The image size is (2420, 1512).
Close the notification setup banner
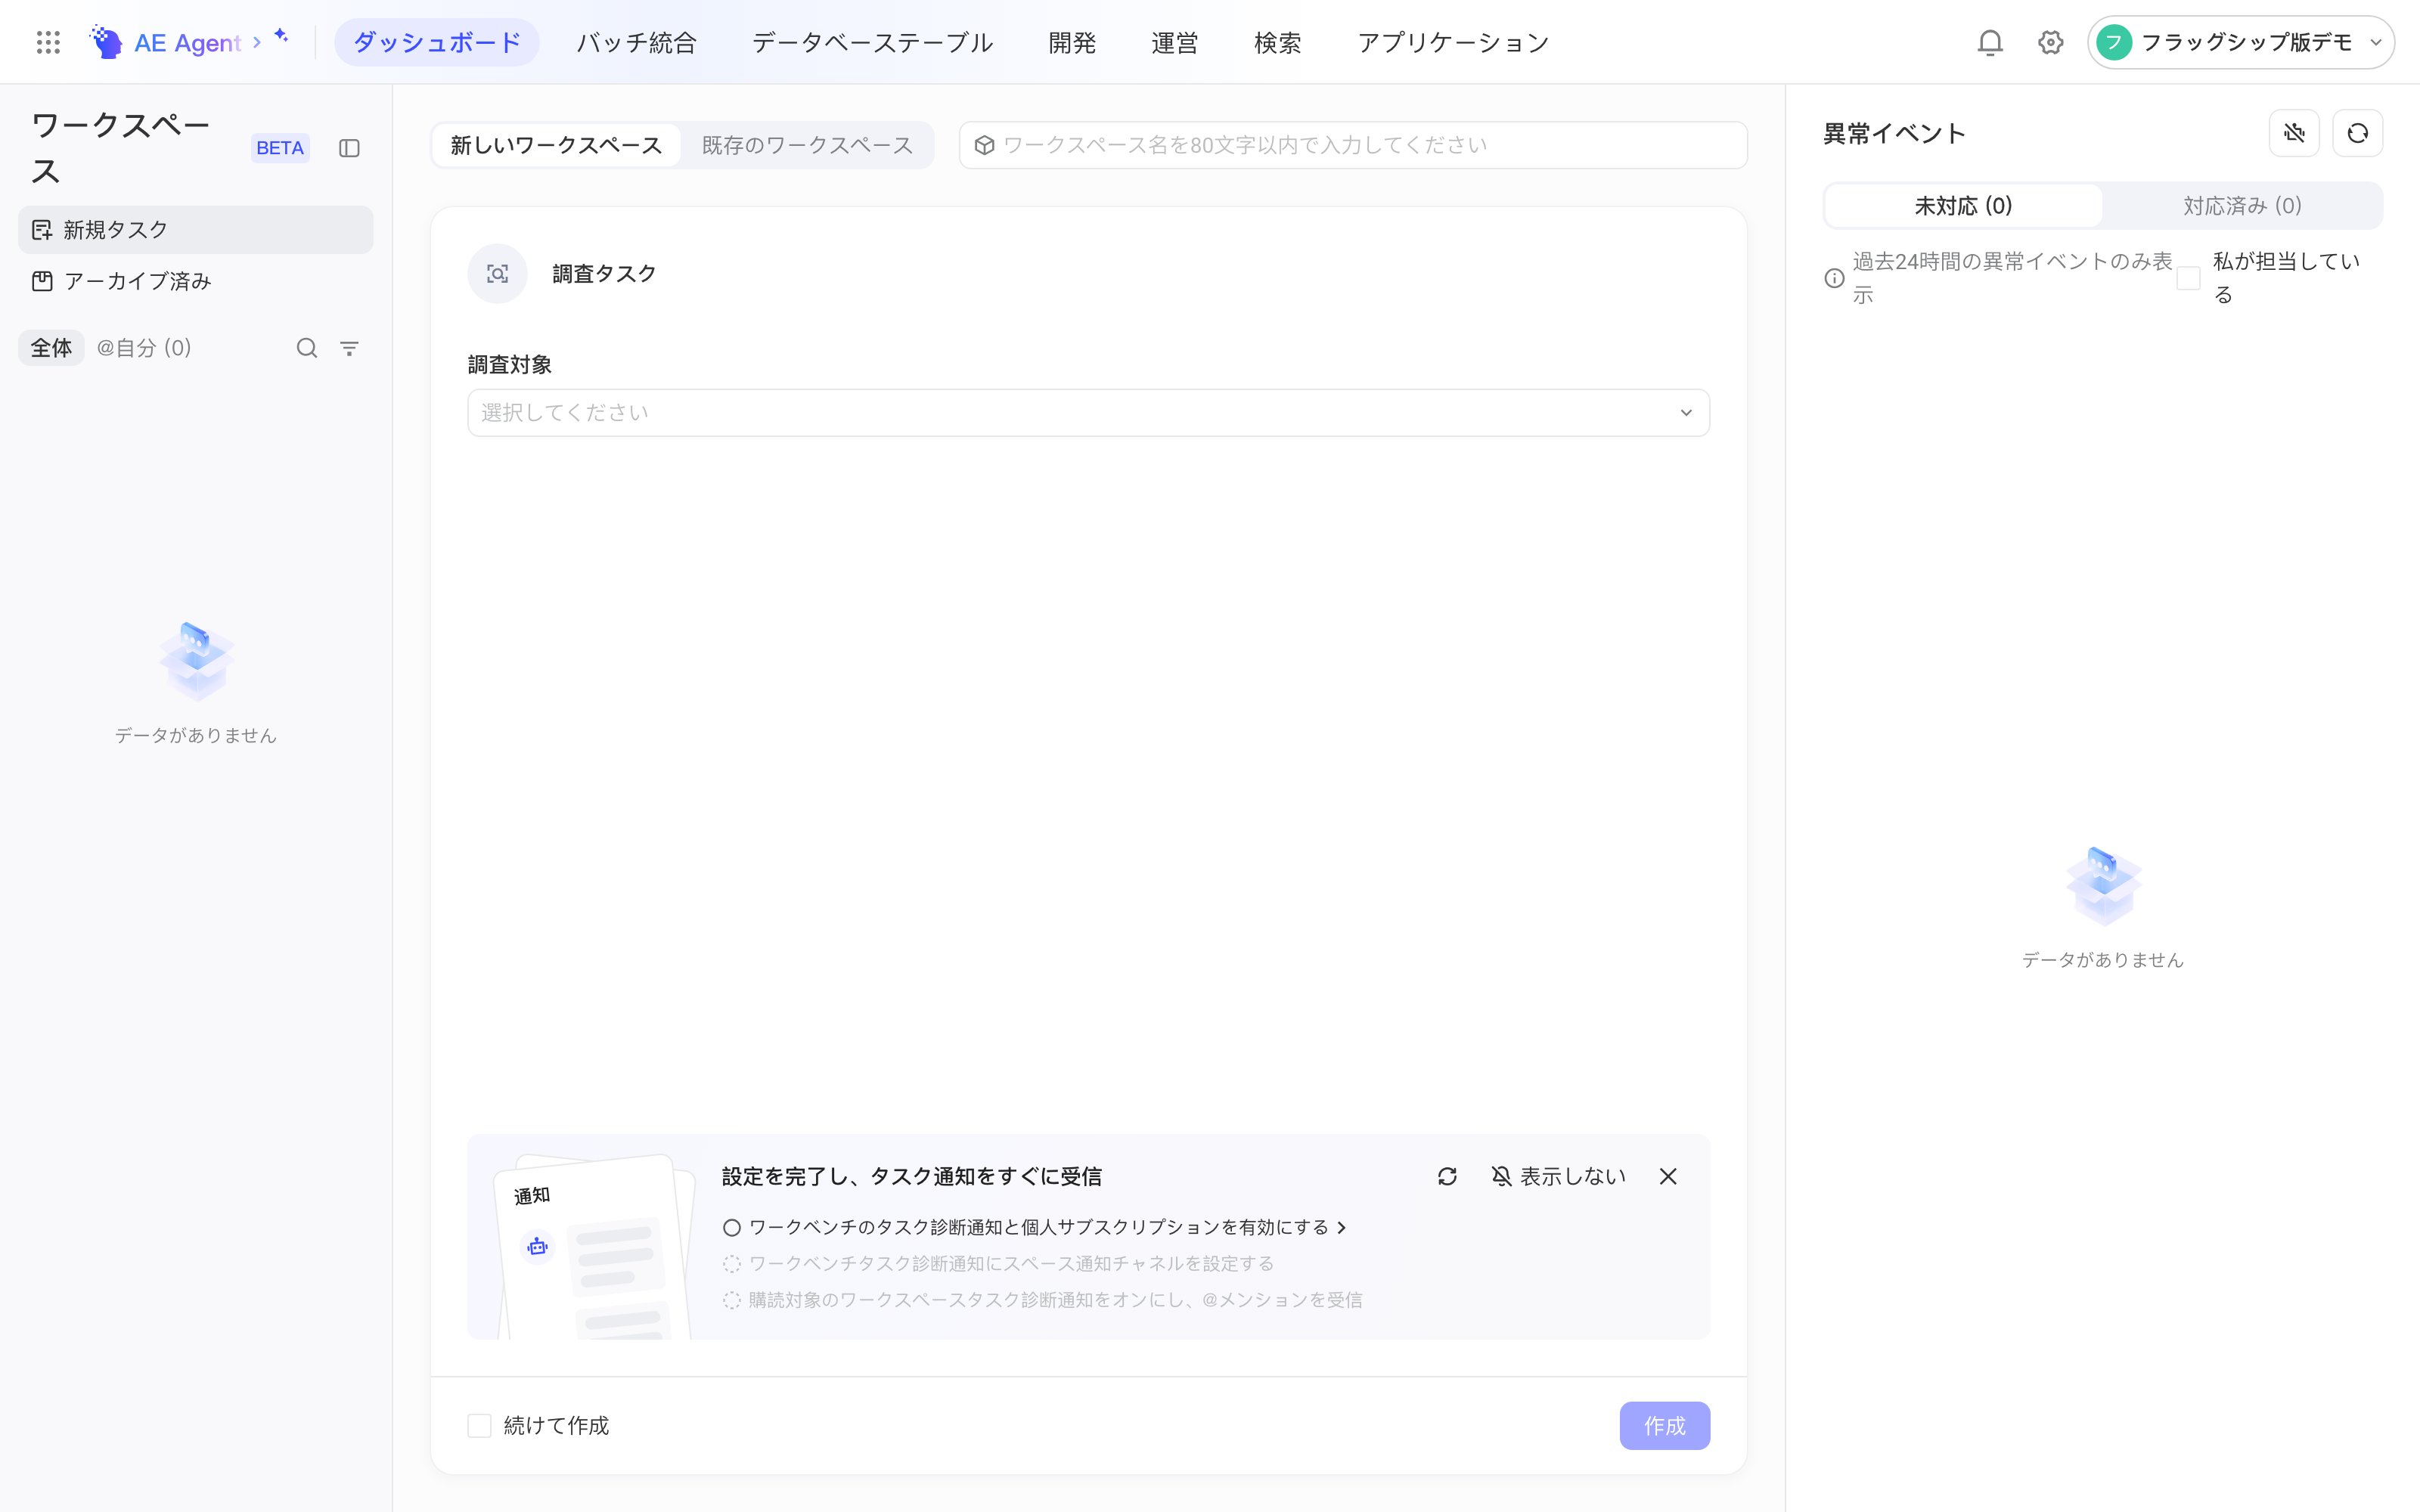[x=1668, y=1176]
